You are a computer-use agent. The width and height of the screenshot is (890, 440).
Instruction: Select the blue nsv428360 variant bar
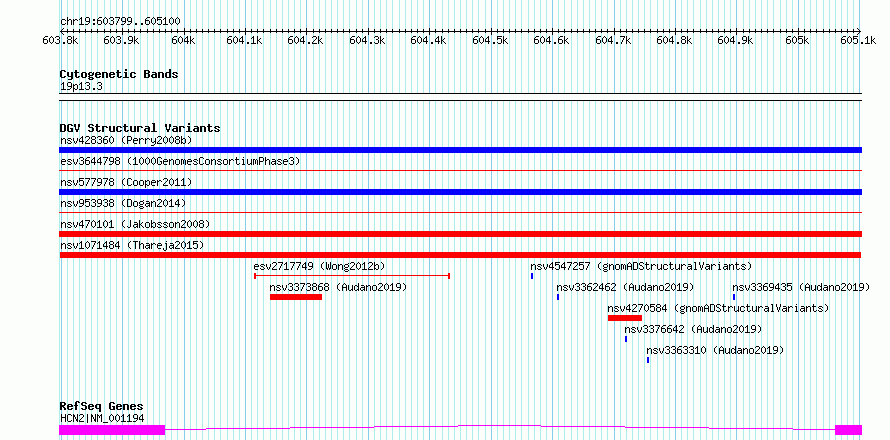click(460, 150)
